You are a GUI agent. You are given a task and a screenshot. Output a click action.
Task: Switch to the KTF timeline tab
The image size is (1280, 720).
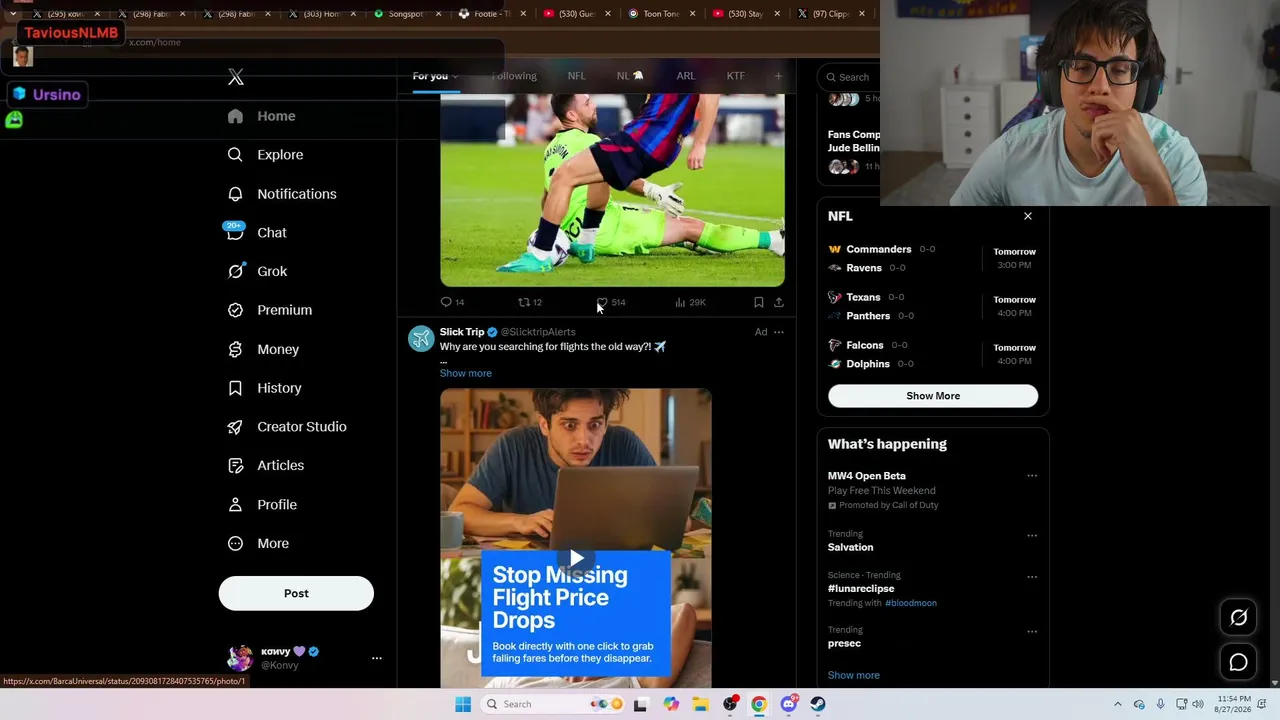pyautogui.click(x=735, y=76)
